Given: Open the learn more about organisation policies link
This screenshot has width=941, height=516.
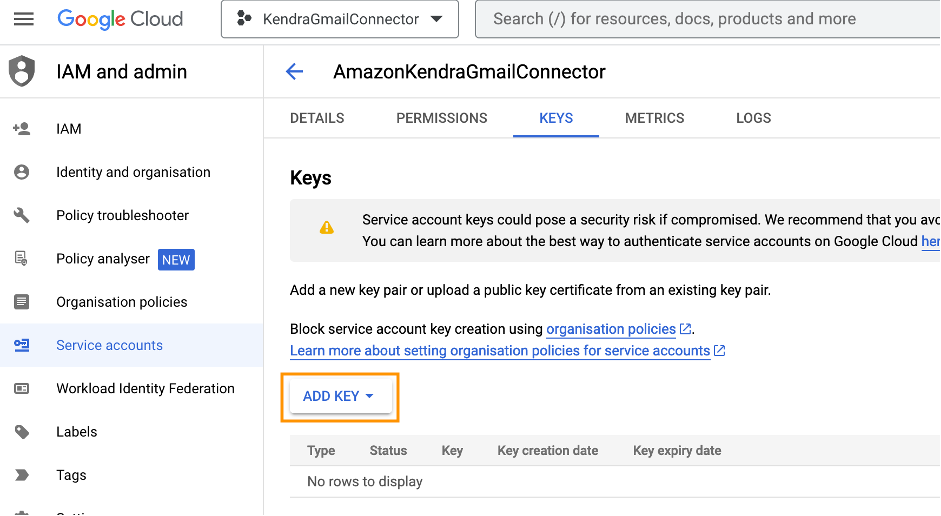Looking at the screenshot, I should click(500, 351).
